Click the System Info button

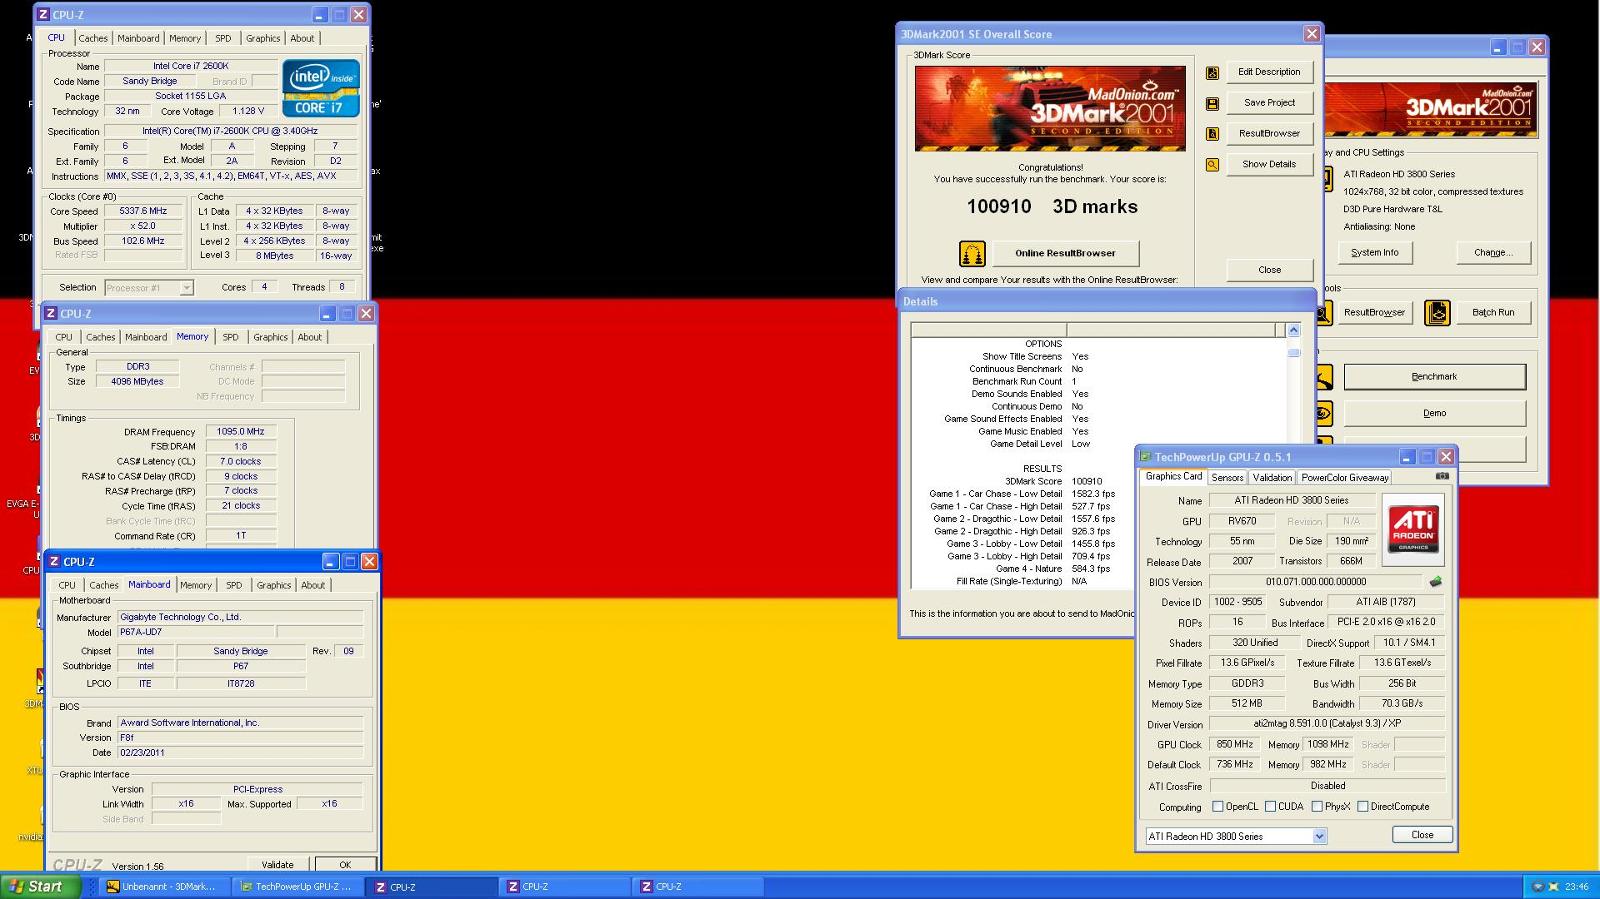1375,253
